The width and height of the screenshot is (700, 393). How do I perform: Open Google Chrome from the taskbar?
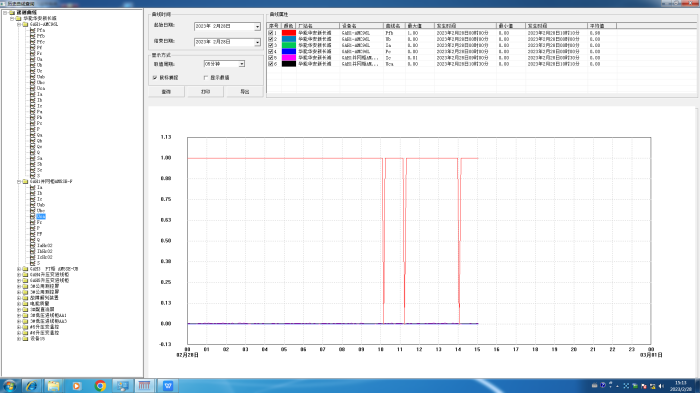tap(100, 386)
